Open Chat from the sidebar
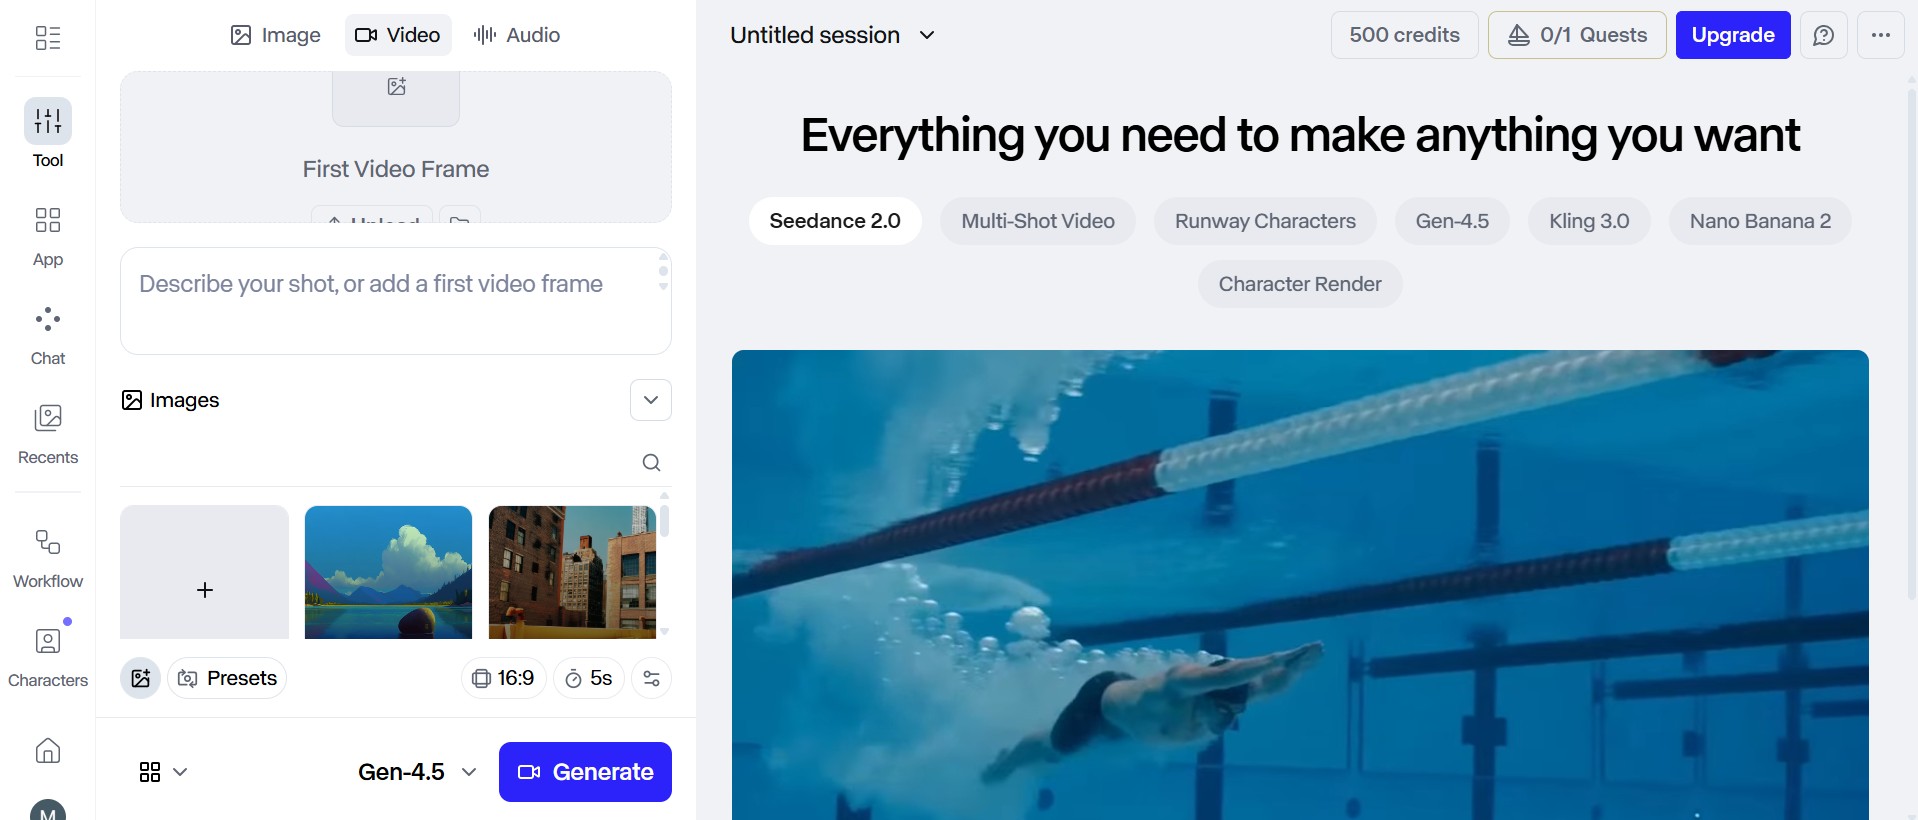Screen dimensions: 1918x820 48,320
